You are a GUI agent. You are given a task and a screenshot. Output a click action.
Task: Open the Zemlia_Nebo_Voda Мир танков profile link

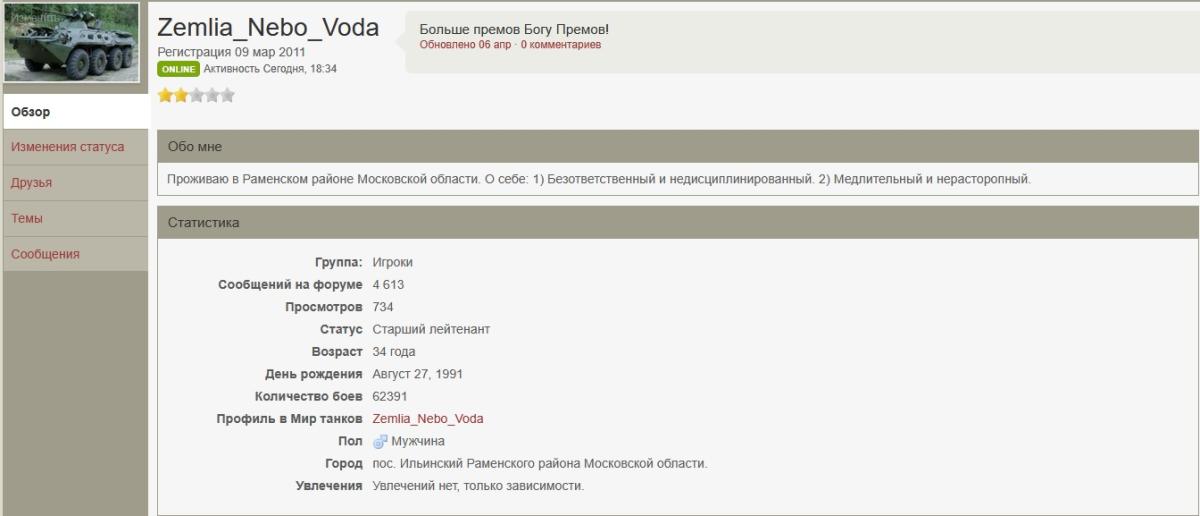(427, 419)
